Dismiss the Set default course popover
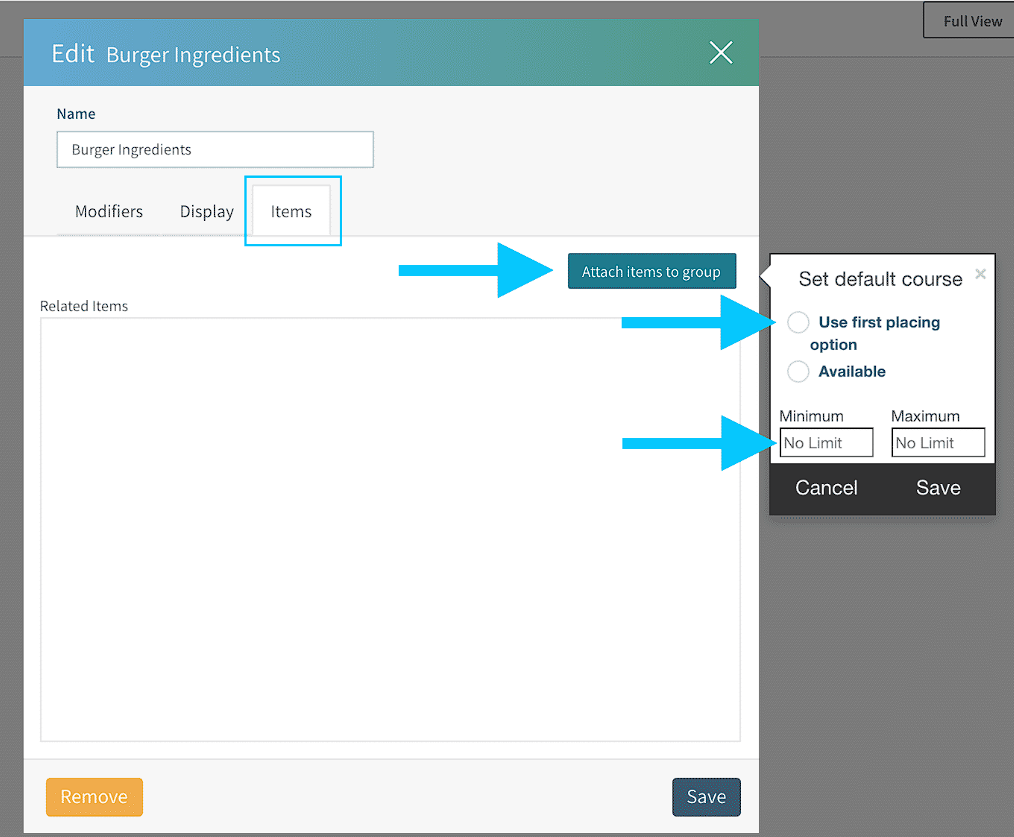Screen dimensions: 1014x837 (980, 274)
